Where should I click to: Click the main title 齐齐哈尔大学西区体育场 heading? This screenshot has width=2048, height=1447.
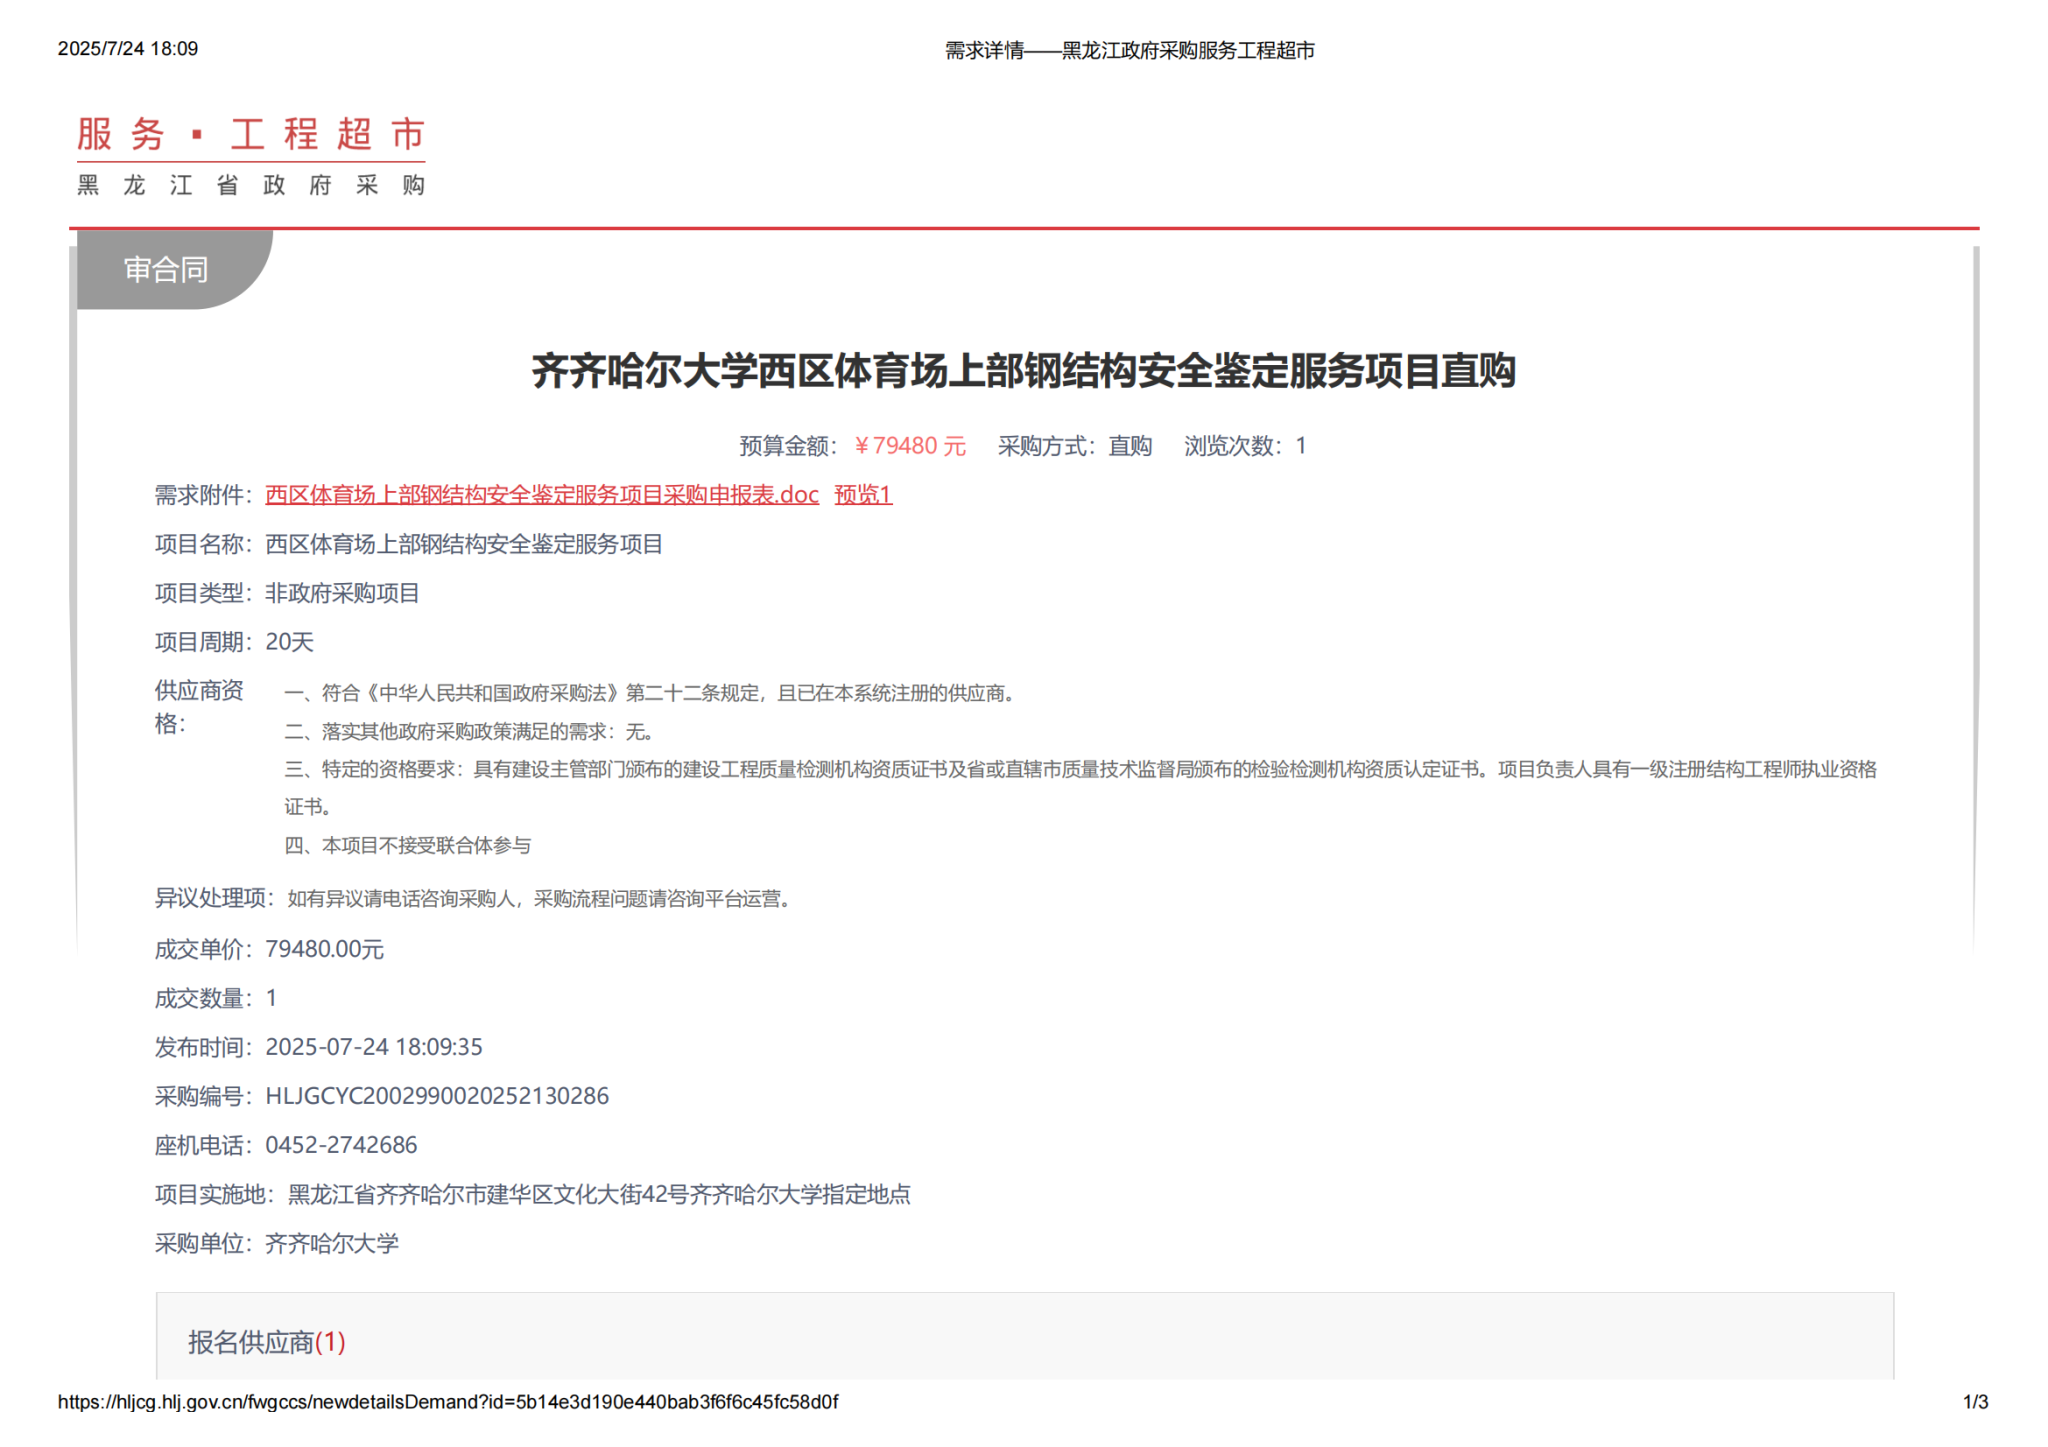(x=1023, y=371)
